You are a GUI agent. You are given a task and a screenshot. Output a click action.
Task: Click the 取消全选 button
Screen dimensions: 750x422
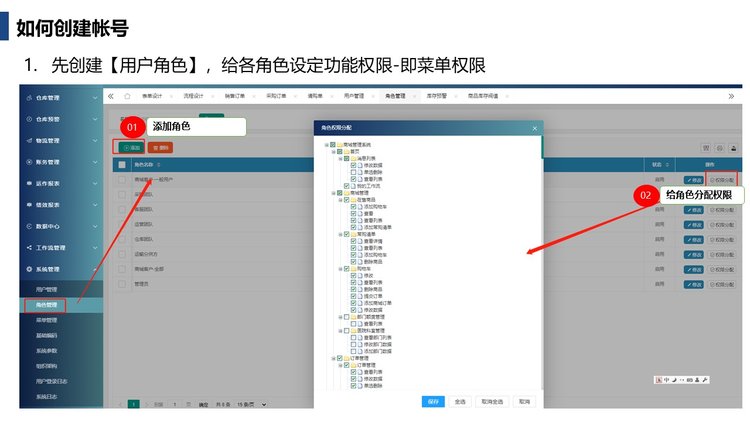491,401
